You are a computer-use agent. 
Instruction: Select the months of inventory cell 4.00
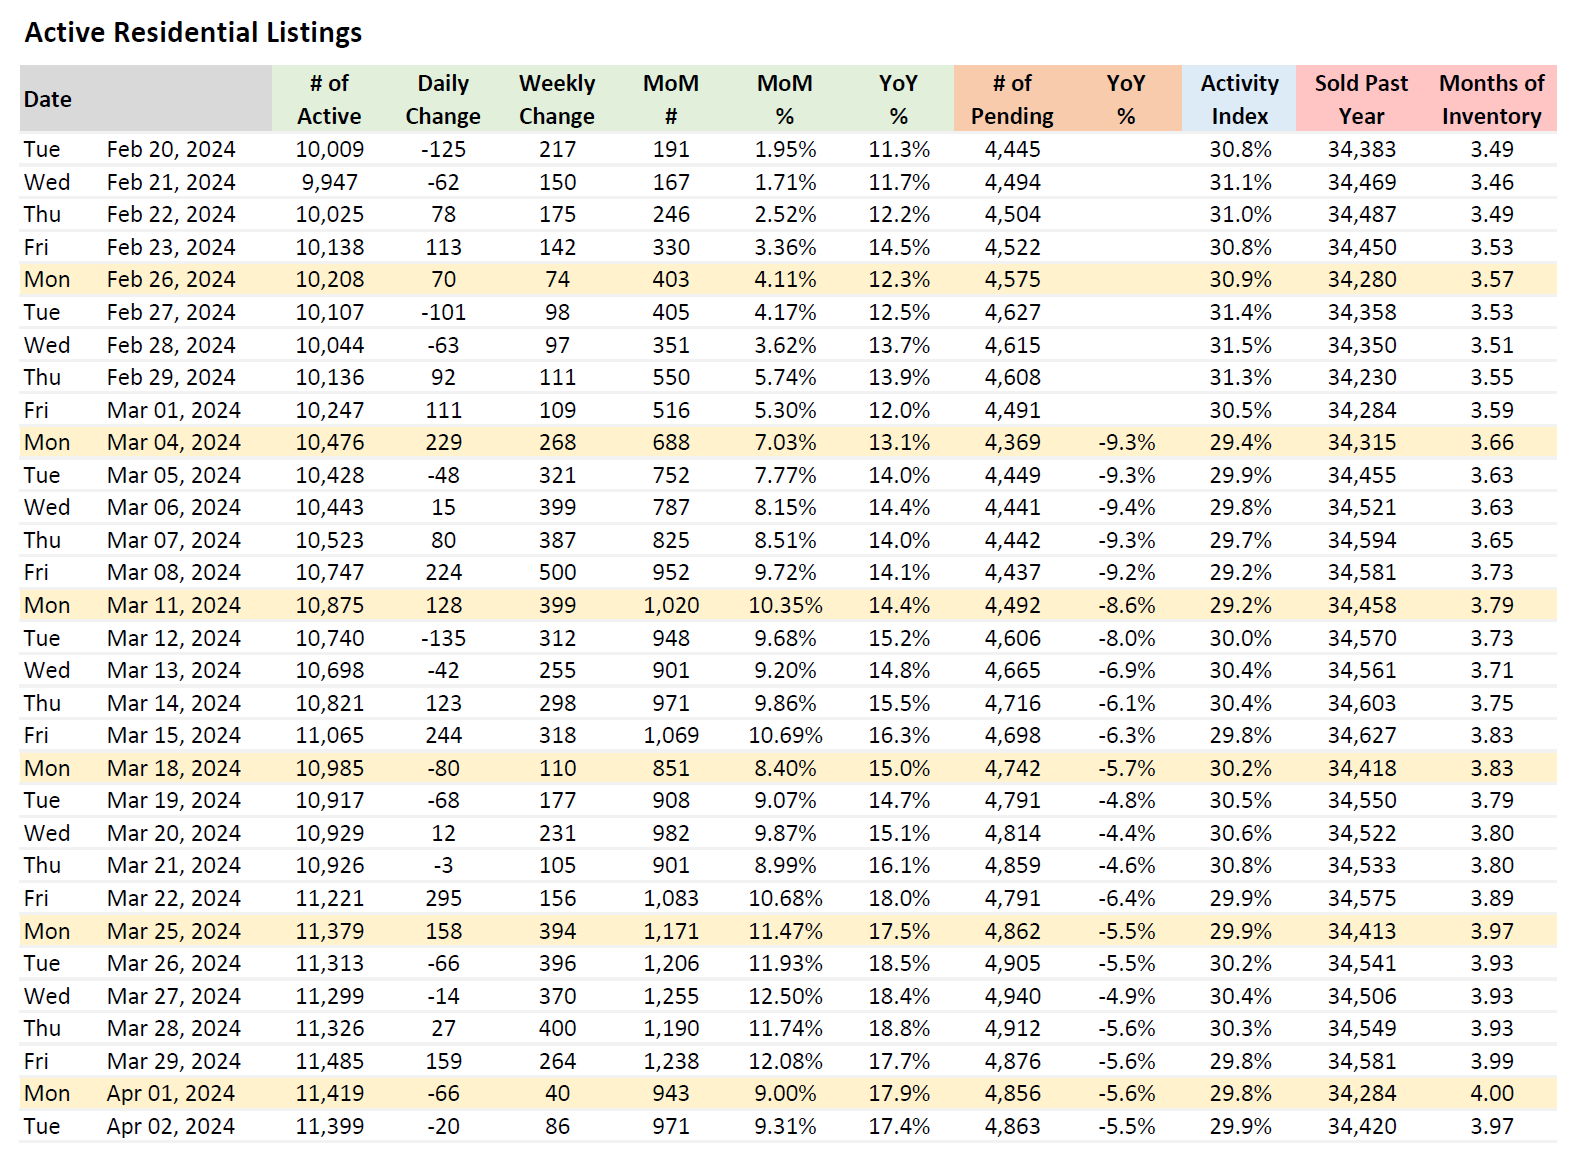tap(1492, 1094)
